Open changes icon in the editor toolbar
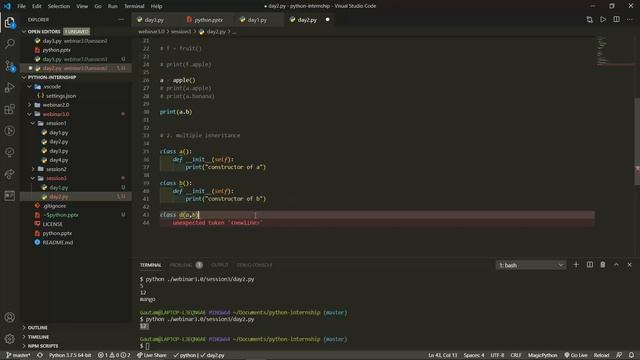Image resolution: width=640 pixels, height=360 pixels. click(589, 20)
